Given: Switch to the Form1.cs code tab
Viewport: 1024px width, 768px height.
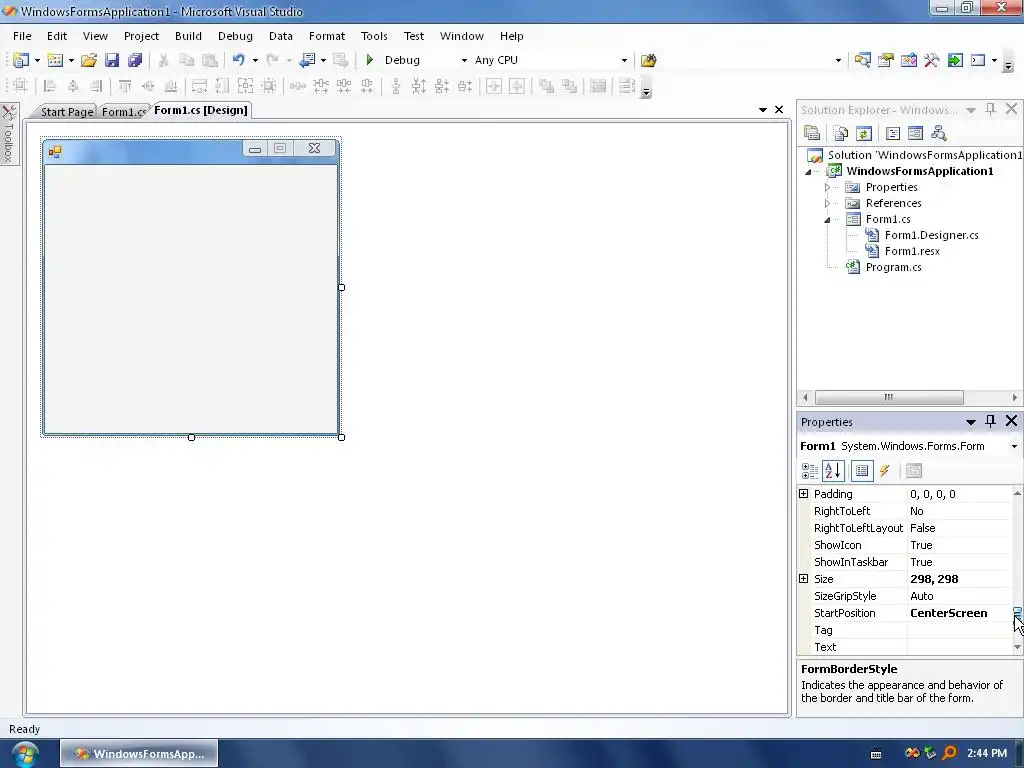Looking at the screenshot, I should coord(123,112).
